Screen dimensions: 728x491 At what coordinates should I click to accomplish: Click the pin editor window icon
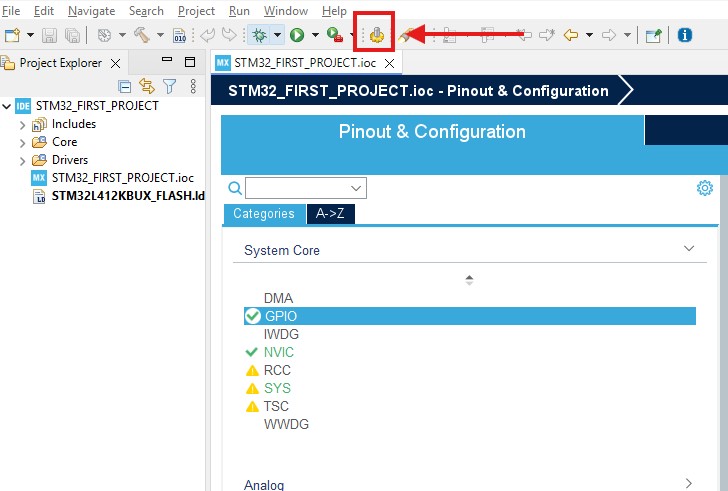pyautogui.click(x=653, y=35)
